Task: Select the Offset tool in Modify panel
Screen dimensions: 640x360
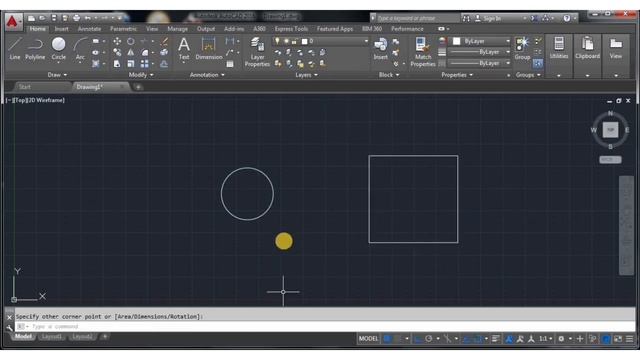Action: tap(164, 64)
